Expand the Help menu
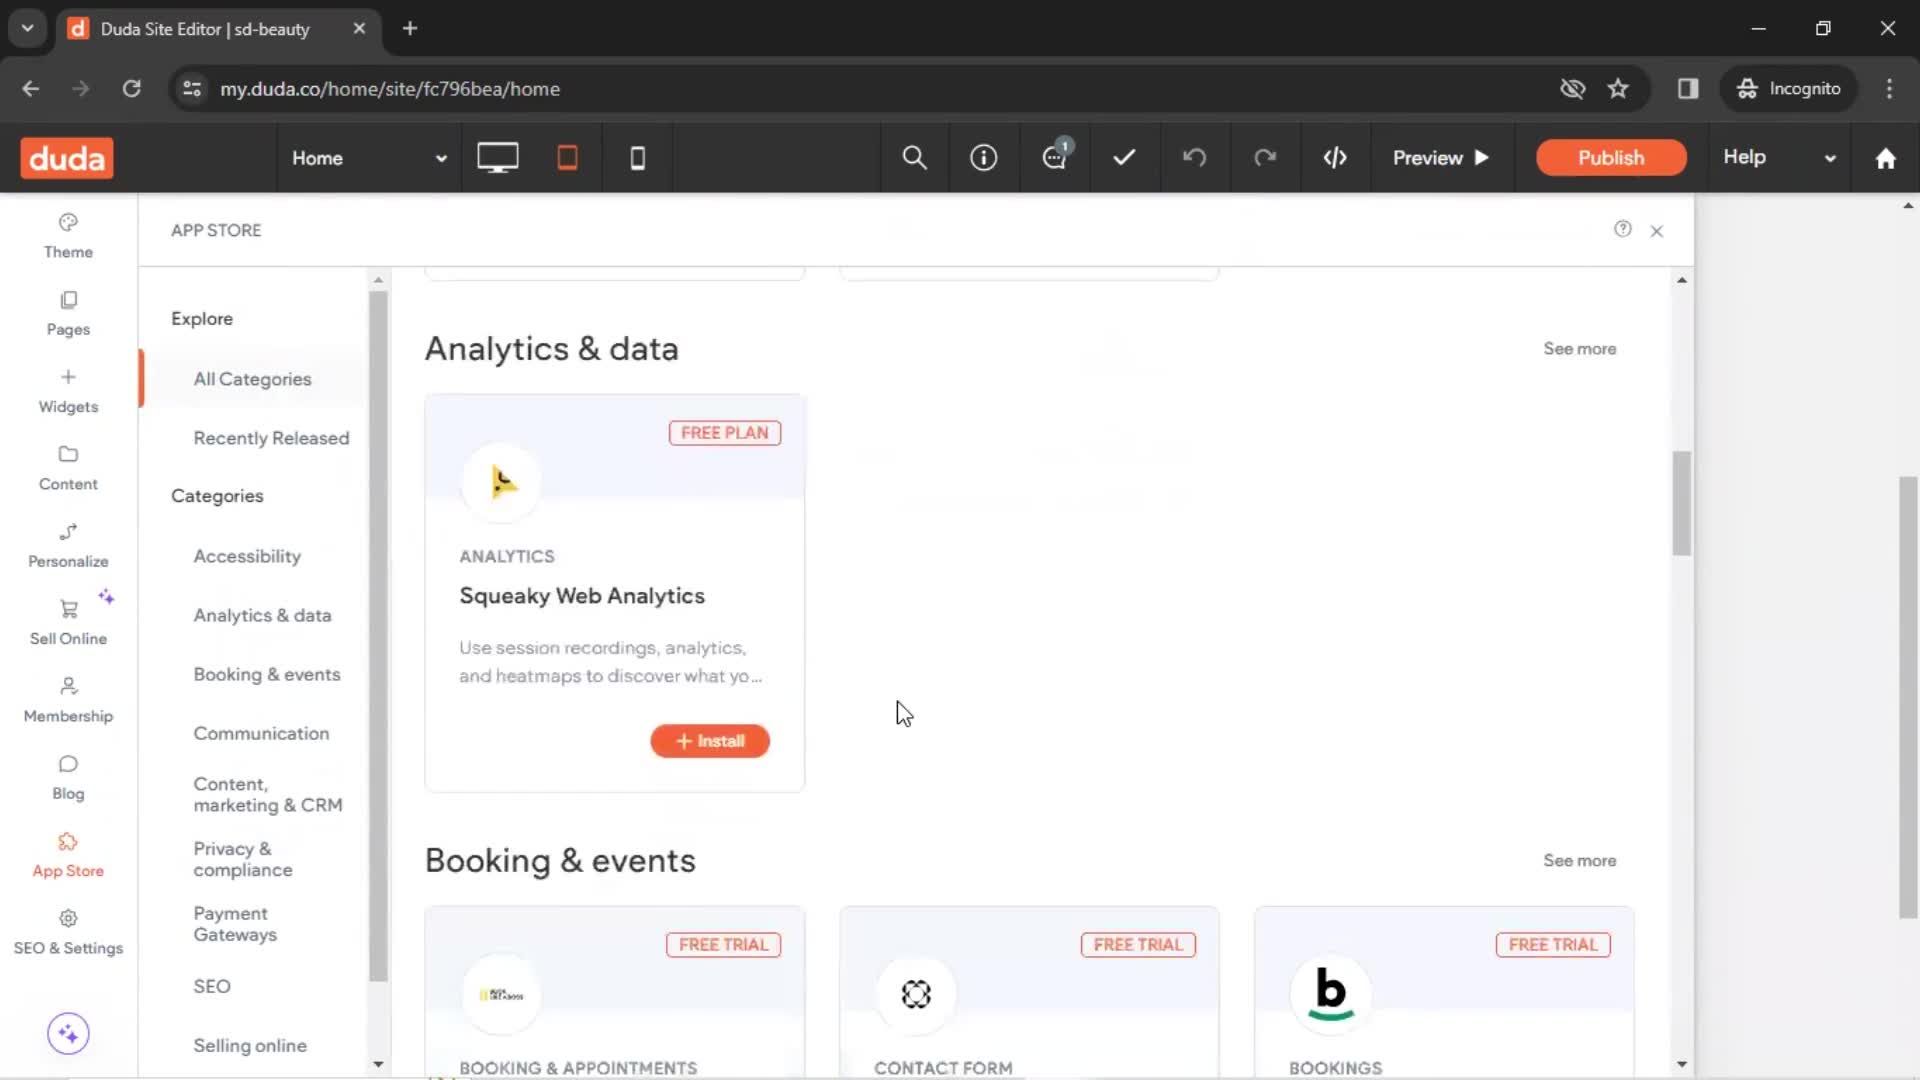 pos(1780,158)
